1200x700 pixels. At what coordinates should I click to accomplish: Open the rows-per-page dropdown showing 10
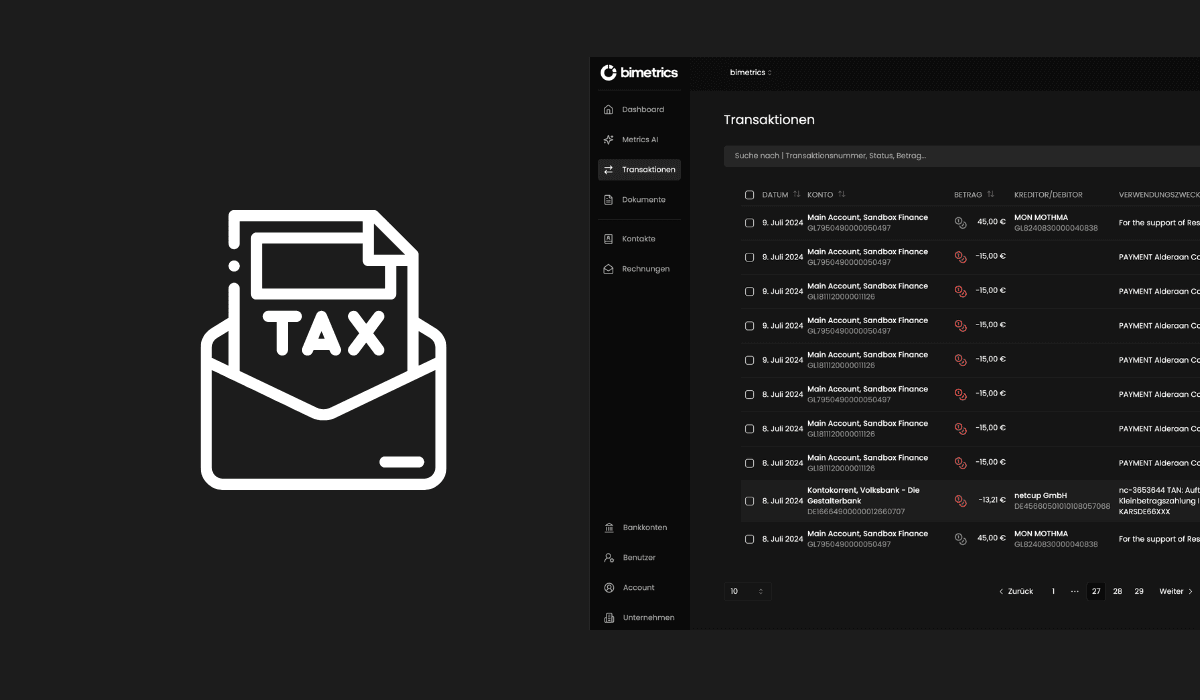(747, 592)
